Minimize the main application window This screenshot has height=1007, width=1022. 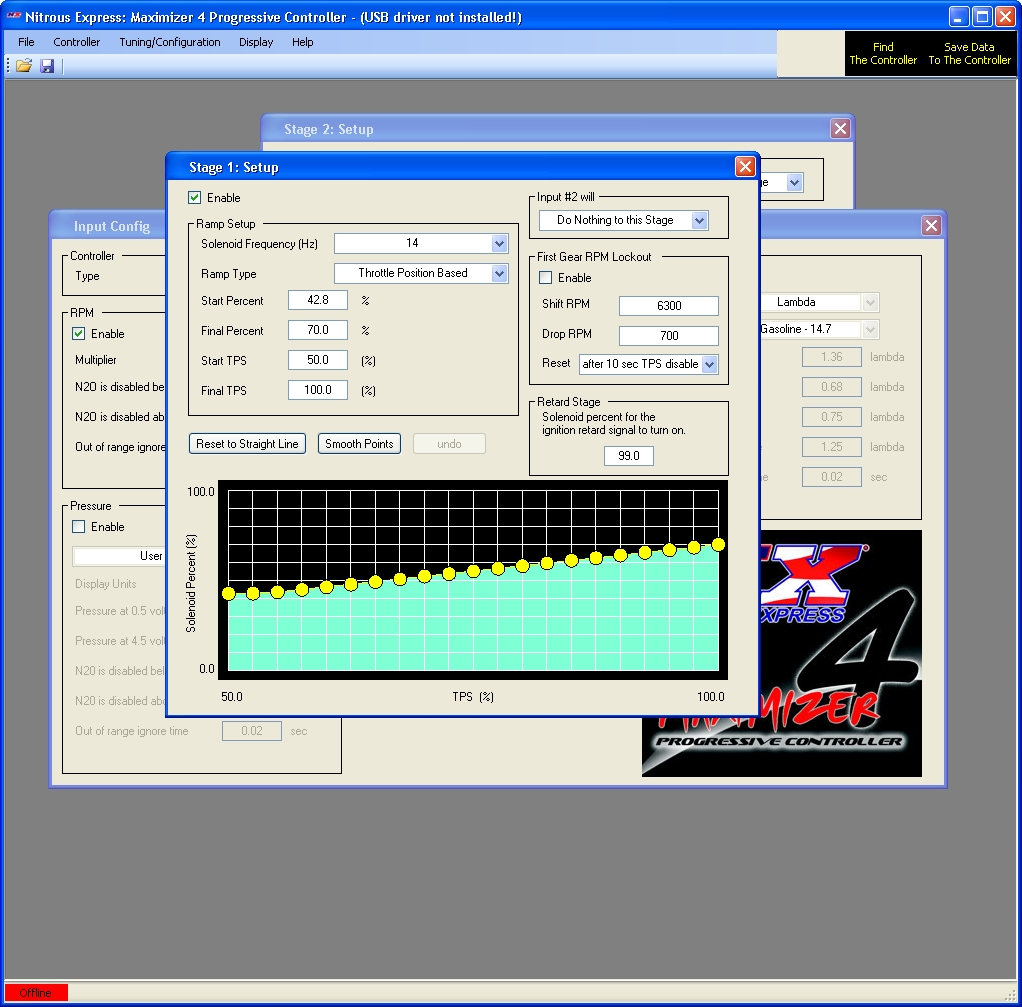coord(958,16)
